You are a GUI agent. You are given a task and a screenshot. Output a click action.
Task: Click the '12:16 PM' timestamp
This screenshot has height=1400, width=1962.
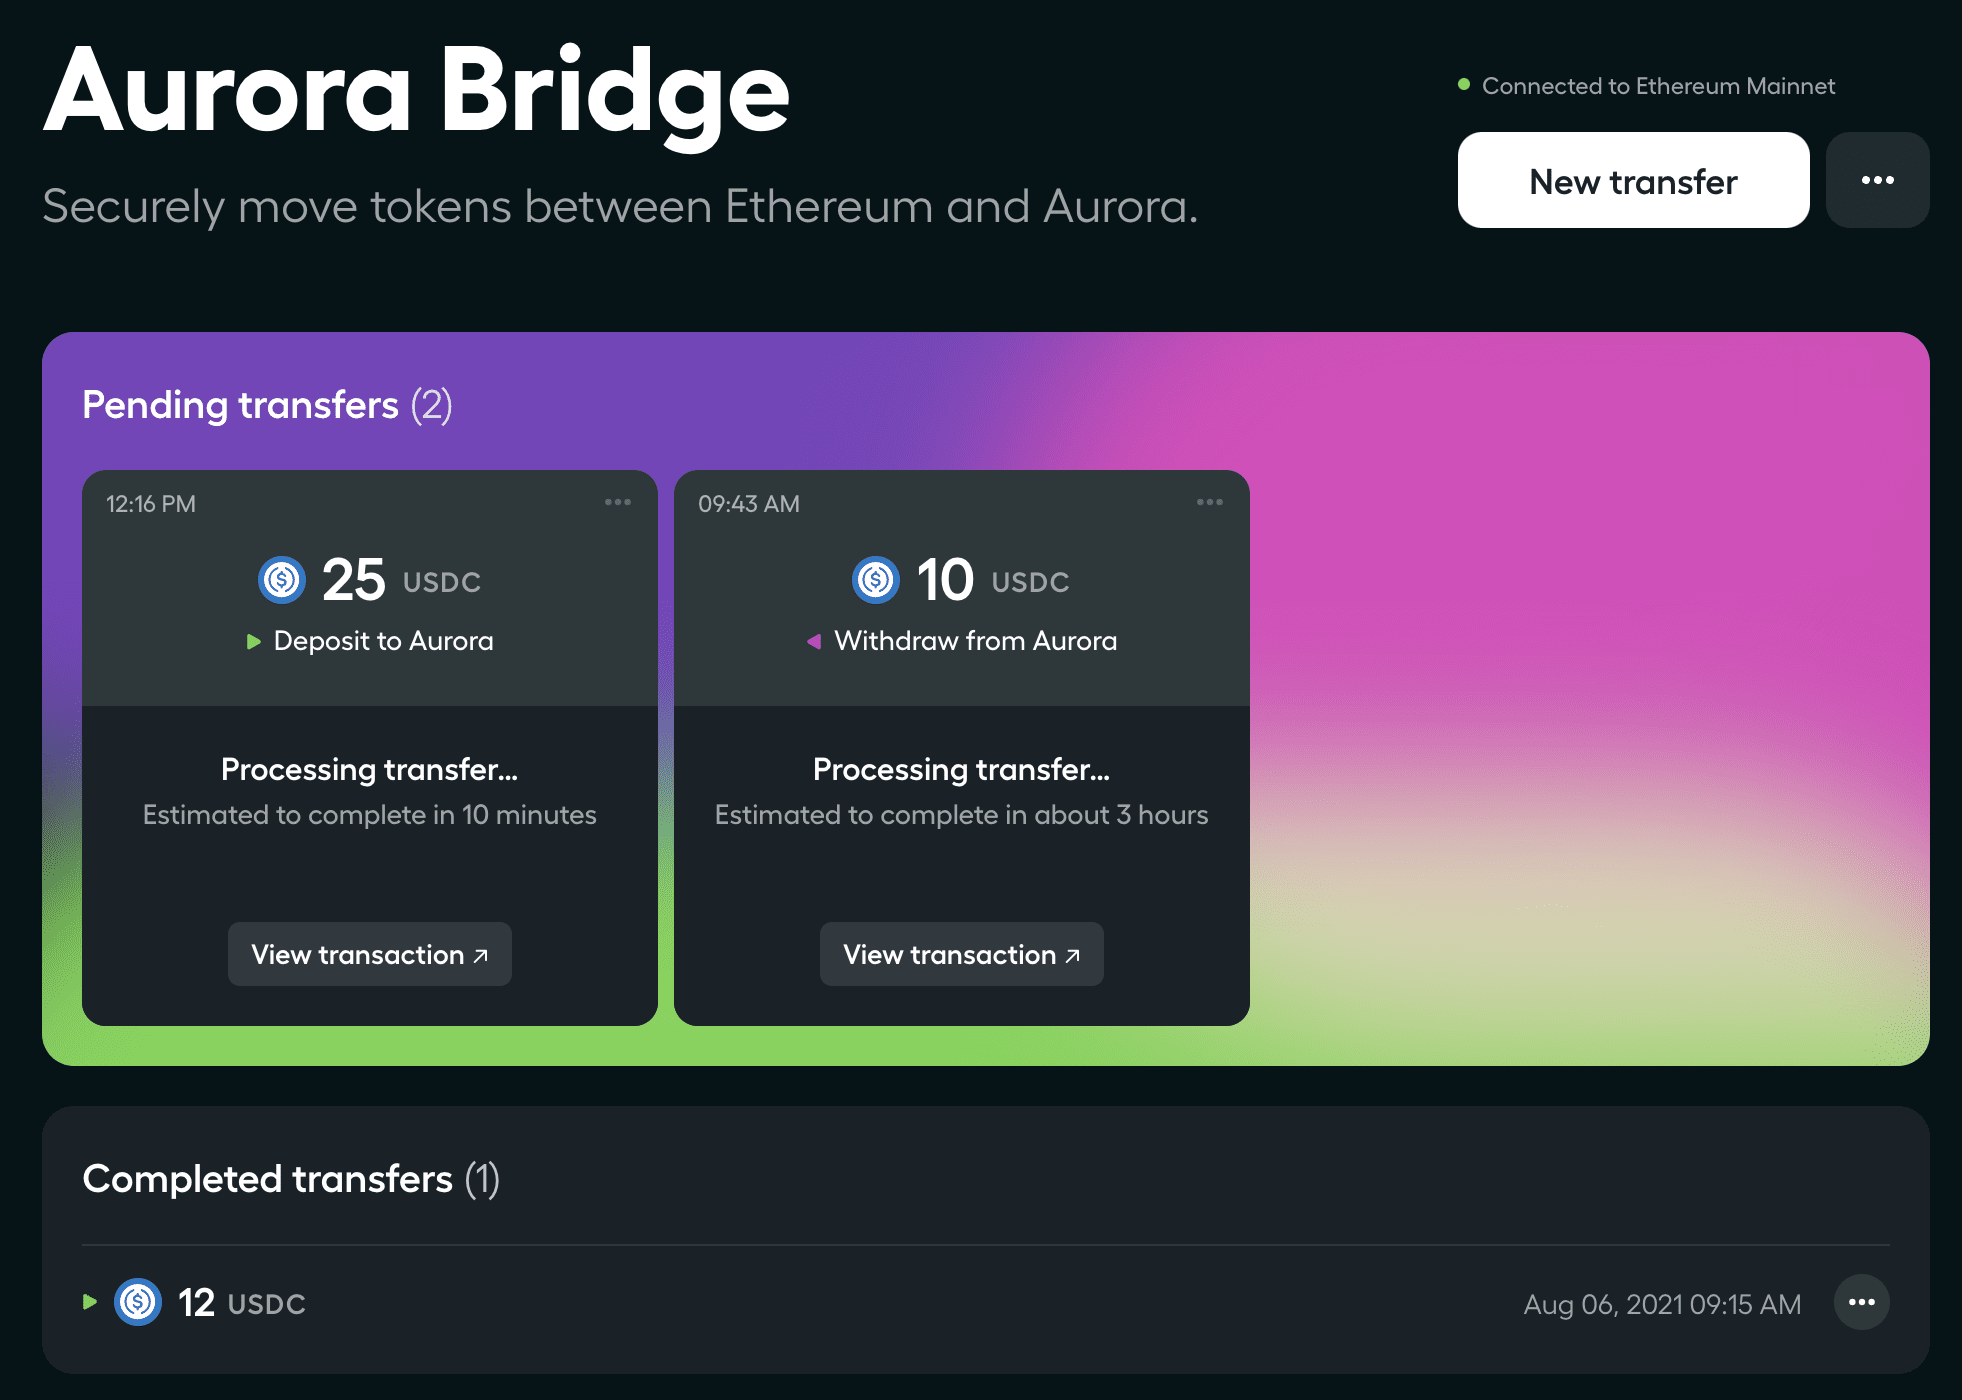click(x=151, y=504)
